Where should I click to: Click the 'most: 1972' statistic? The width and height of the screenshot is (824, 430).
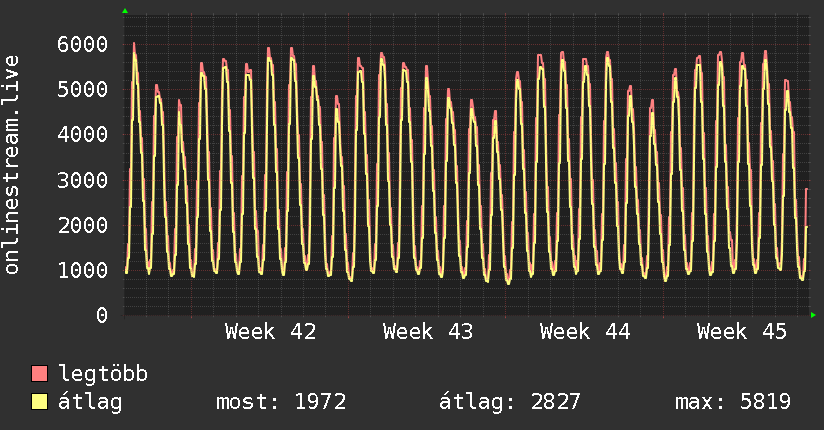pyautogui.click(x=281, y=403)
